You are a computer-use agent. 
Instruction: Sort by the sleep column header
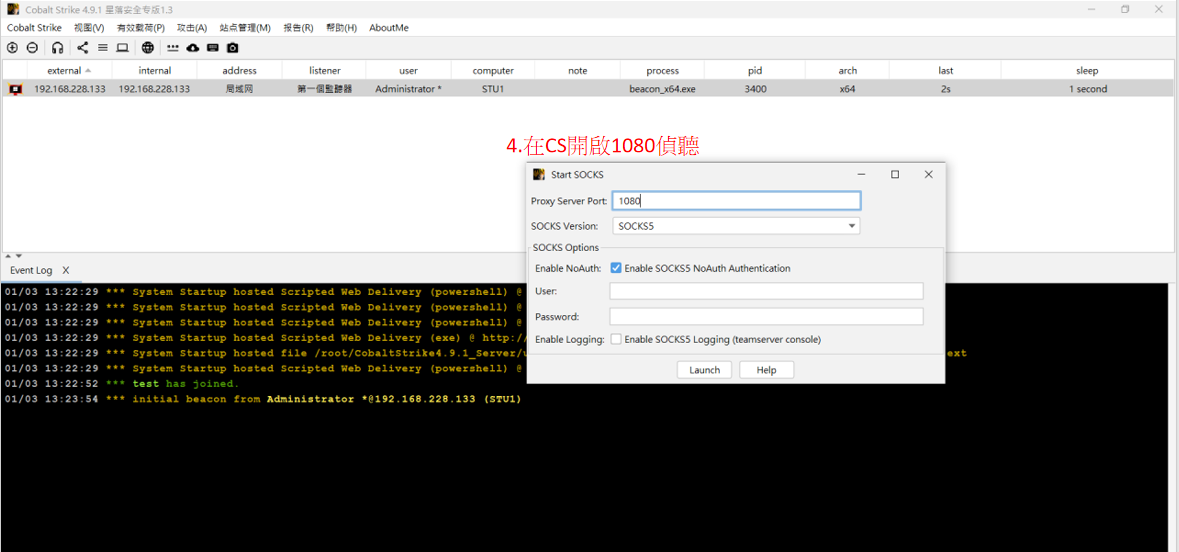[1087, 71]
